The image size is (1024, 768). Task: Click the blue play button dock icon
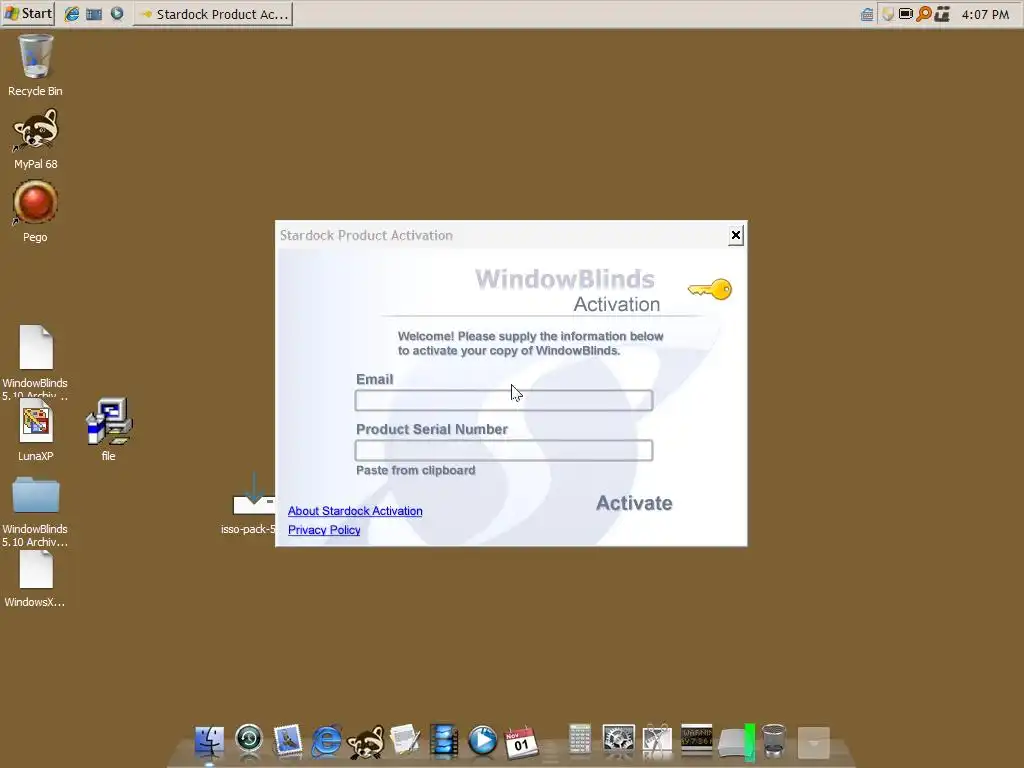tap(483, 741)
